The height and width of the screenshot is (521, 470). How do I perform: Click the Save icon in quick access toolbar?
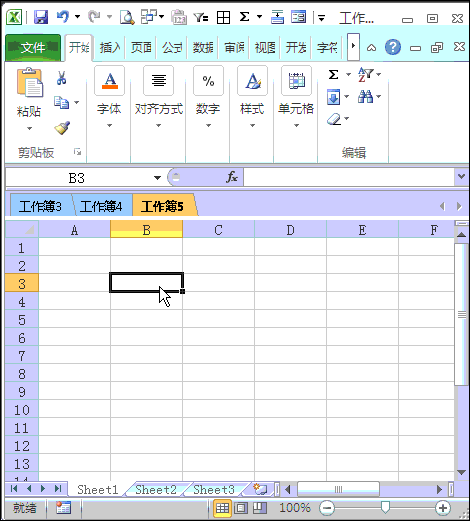(x=41, y=17)
